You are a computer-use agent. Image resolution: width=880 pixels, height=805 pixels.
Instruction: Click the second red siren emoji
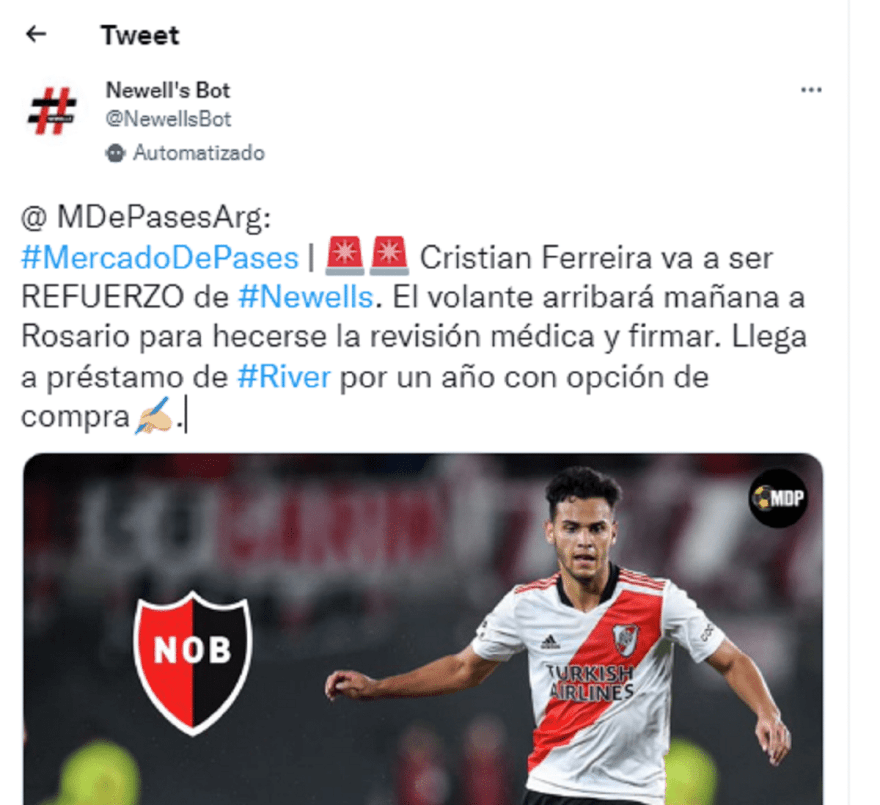coord(388,256)
